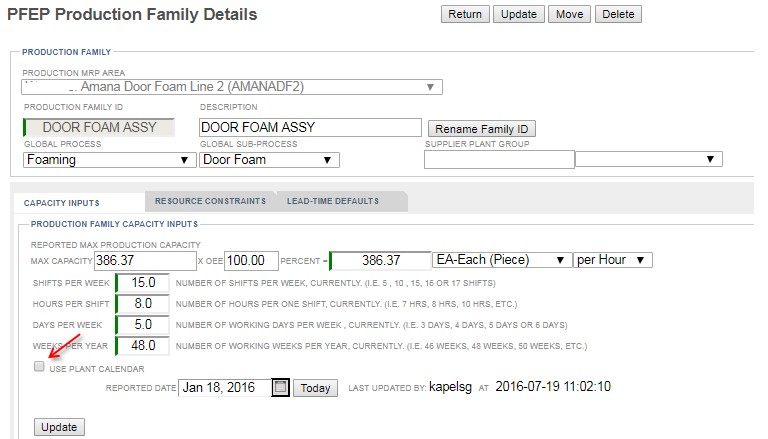This screenshot has height=439, width=768.
Task: Click the PFEP Production Family Details heading
Action: [x=132, y=14]
